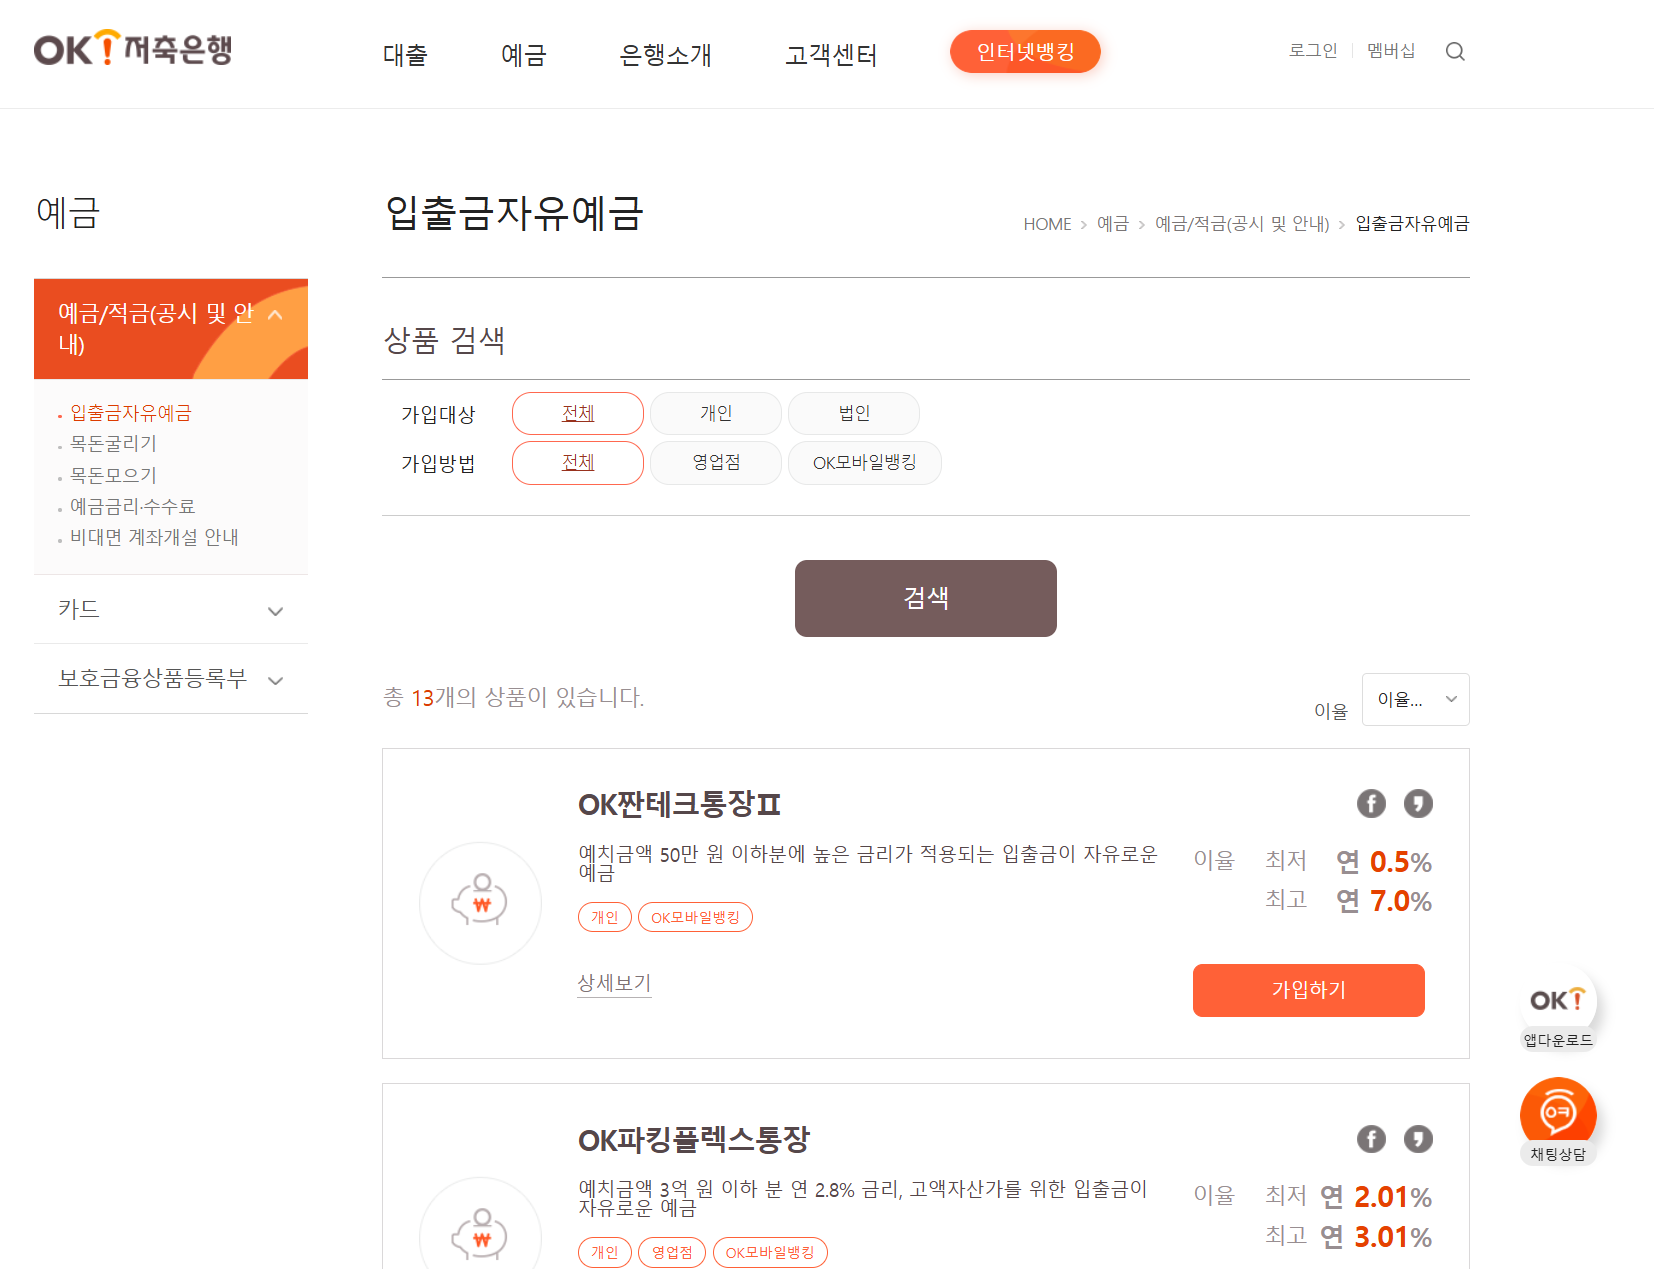Open the search magnifier icon in header
Image resolution: width=1654 pixels, height=1269 pixels.
pos(1455,51)
